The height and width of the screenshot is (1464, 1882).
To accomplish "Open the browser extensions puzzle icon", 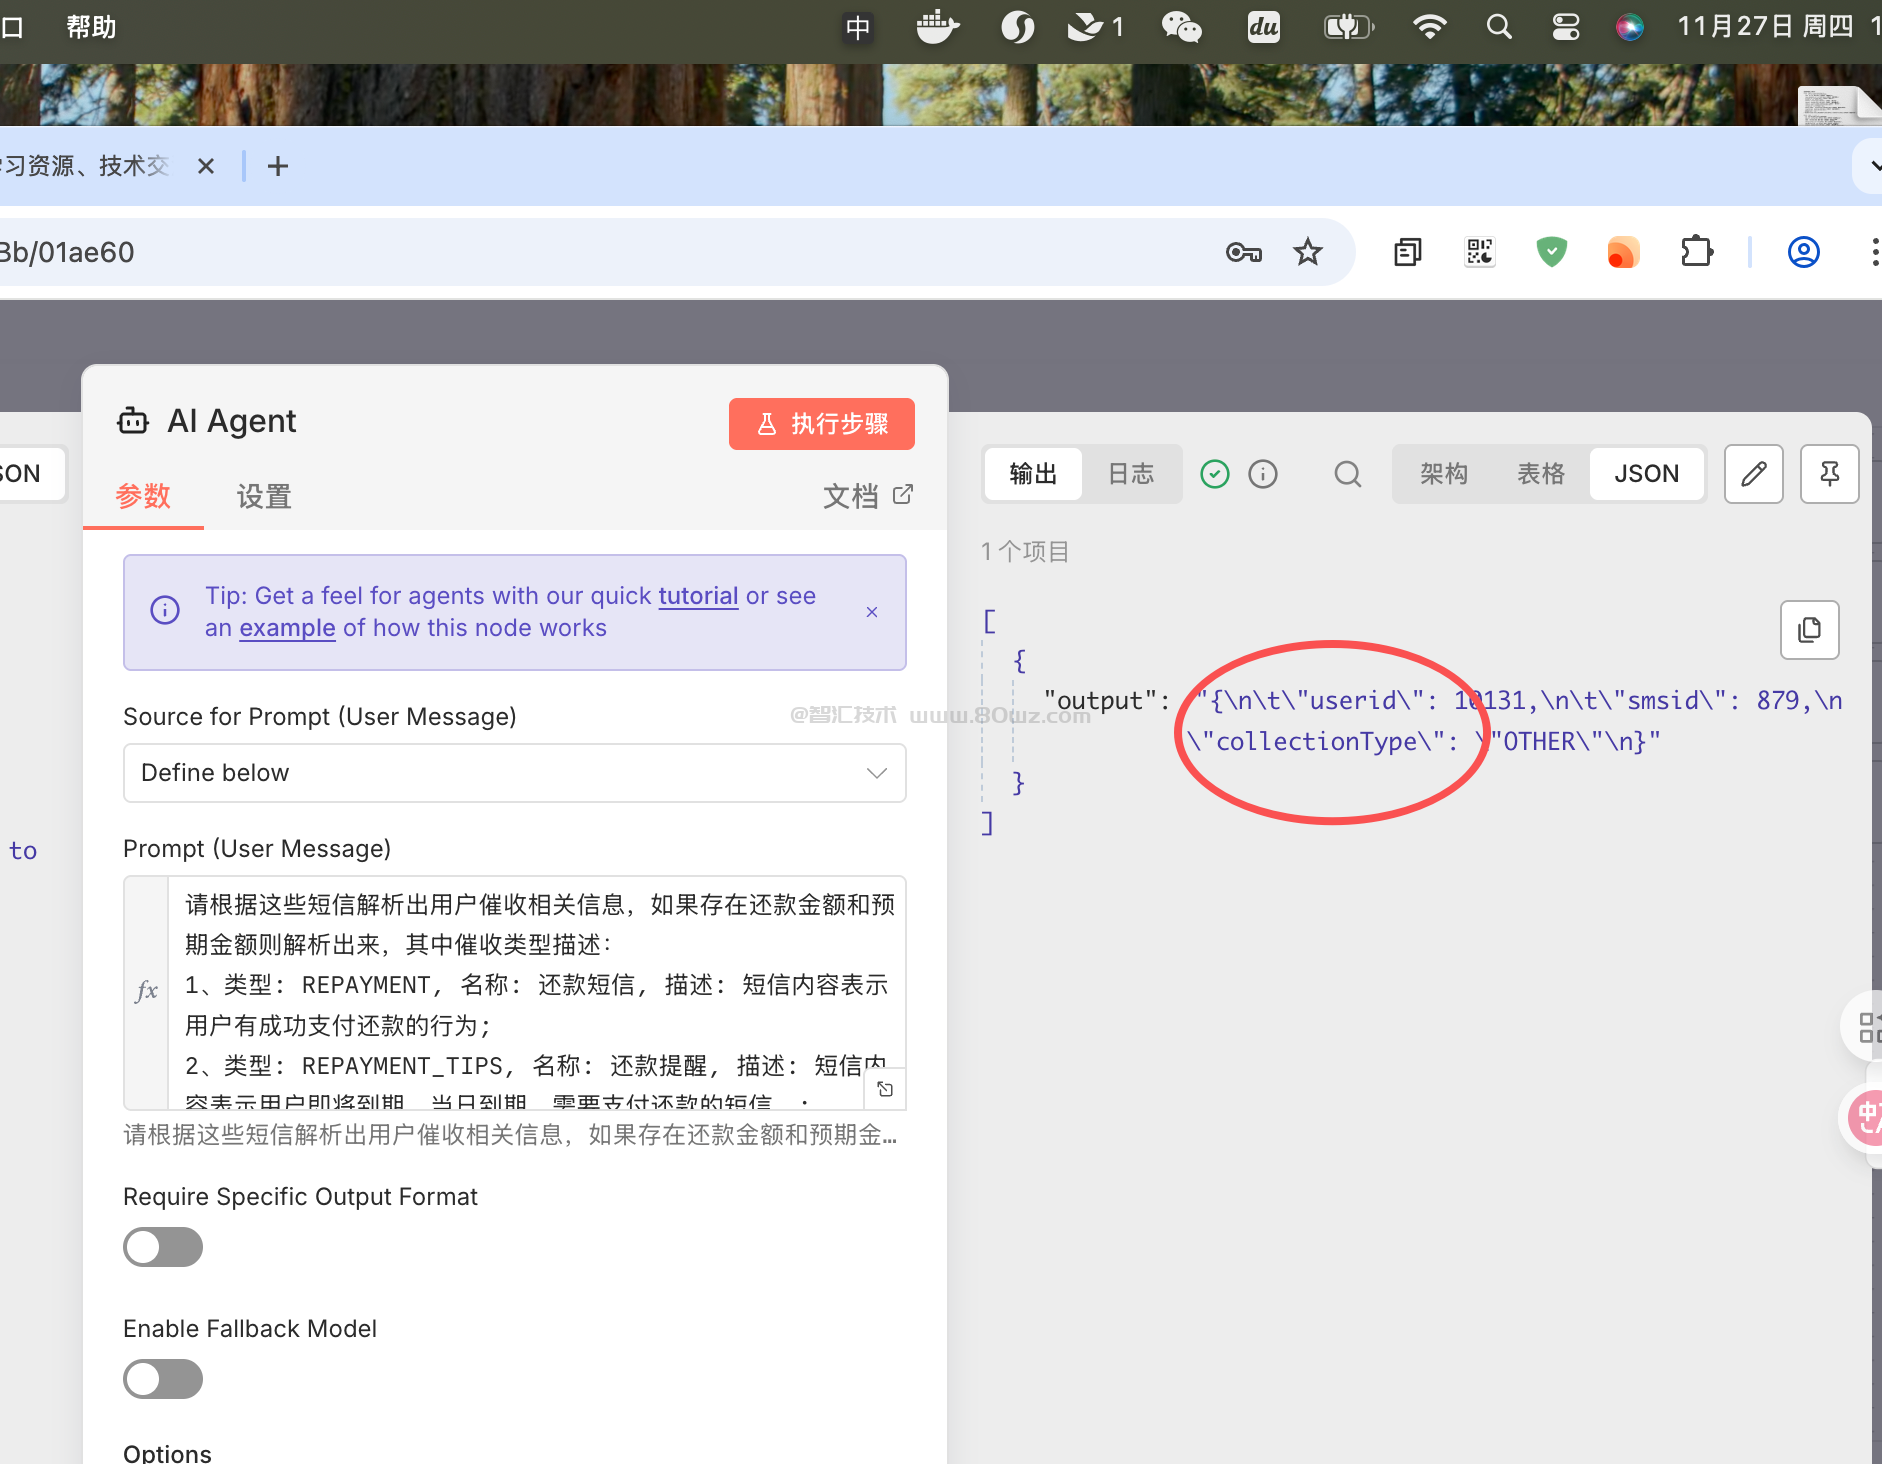I will point(1696,252).
